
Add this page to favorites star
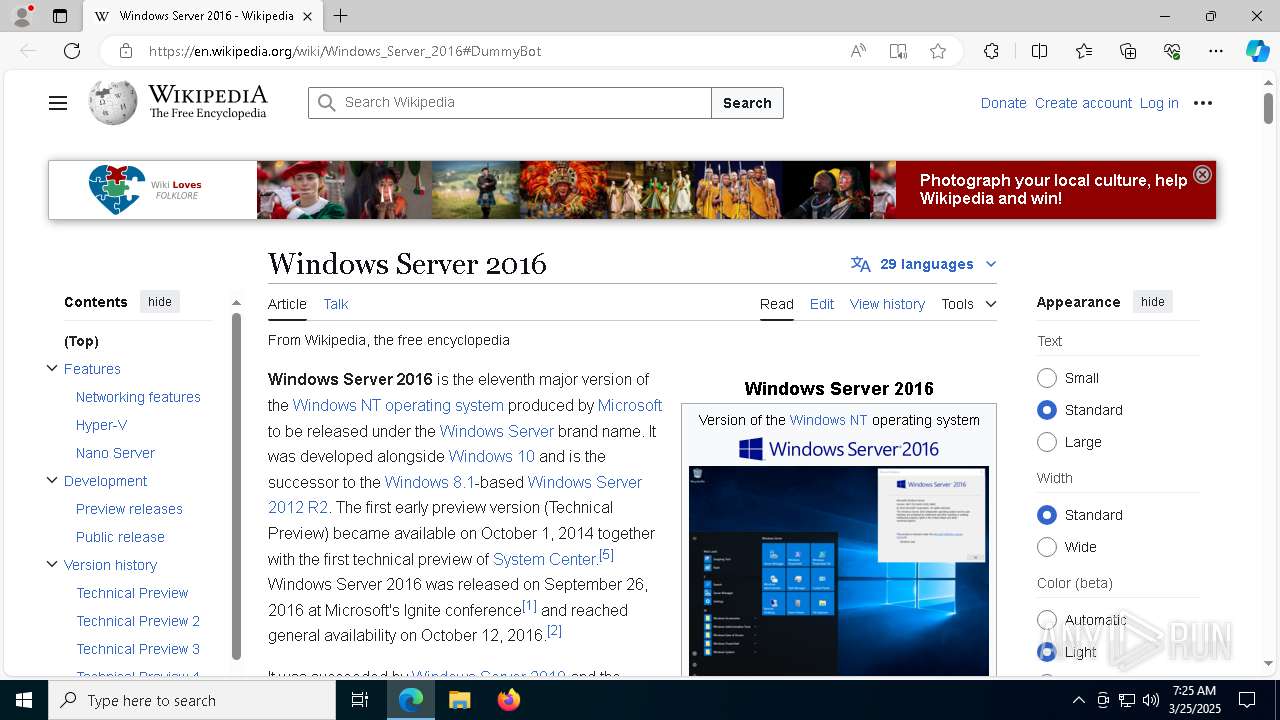click(x=937, y=51)
